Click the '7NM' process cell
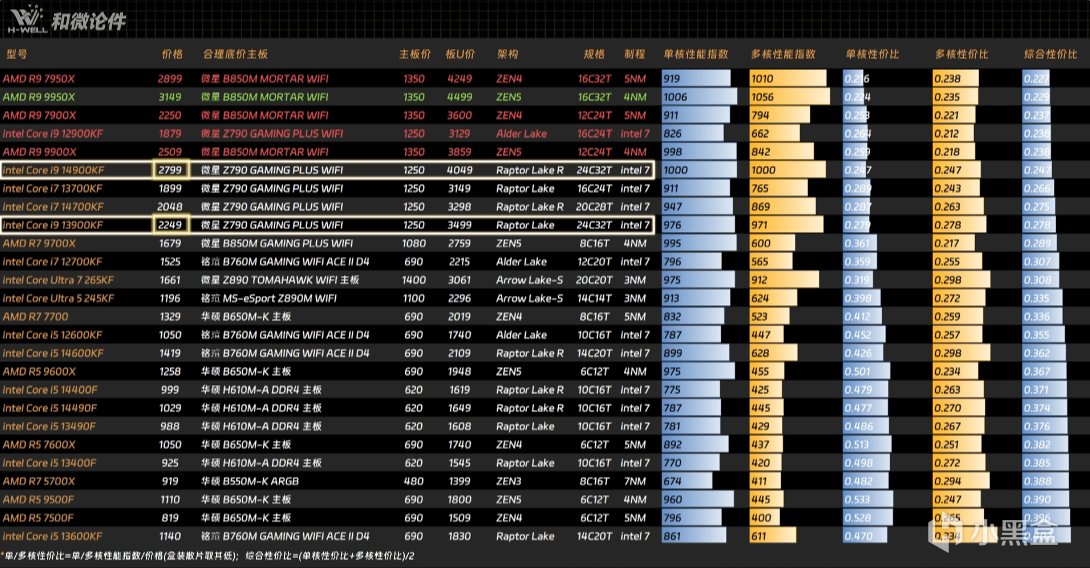 pyautogui.click(x=635, y=481)
